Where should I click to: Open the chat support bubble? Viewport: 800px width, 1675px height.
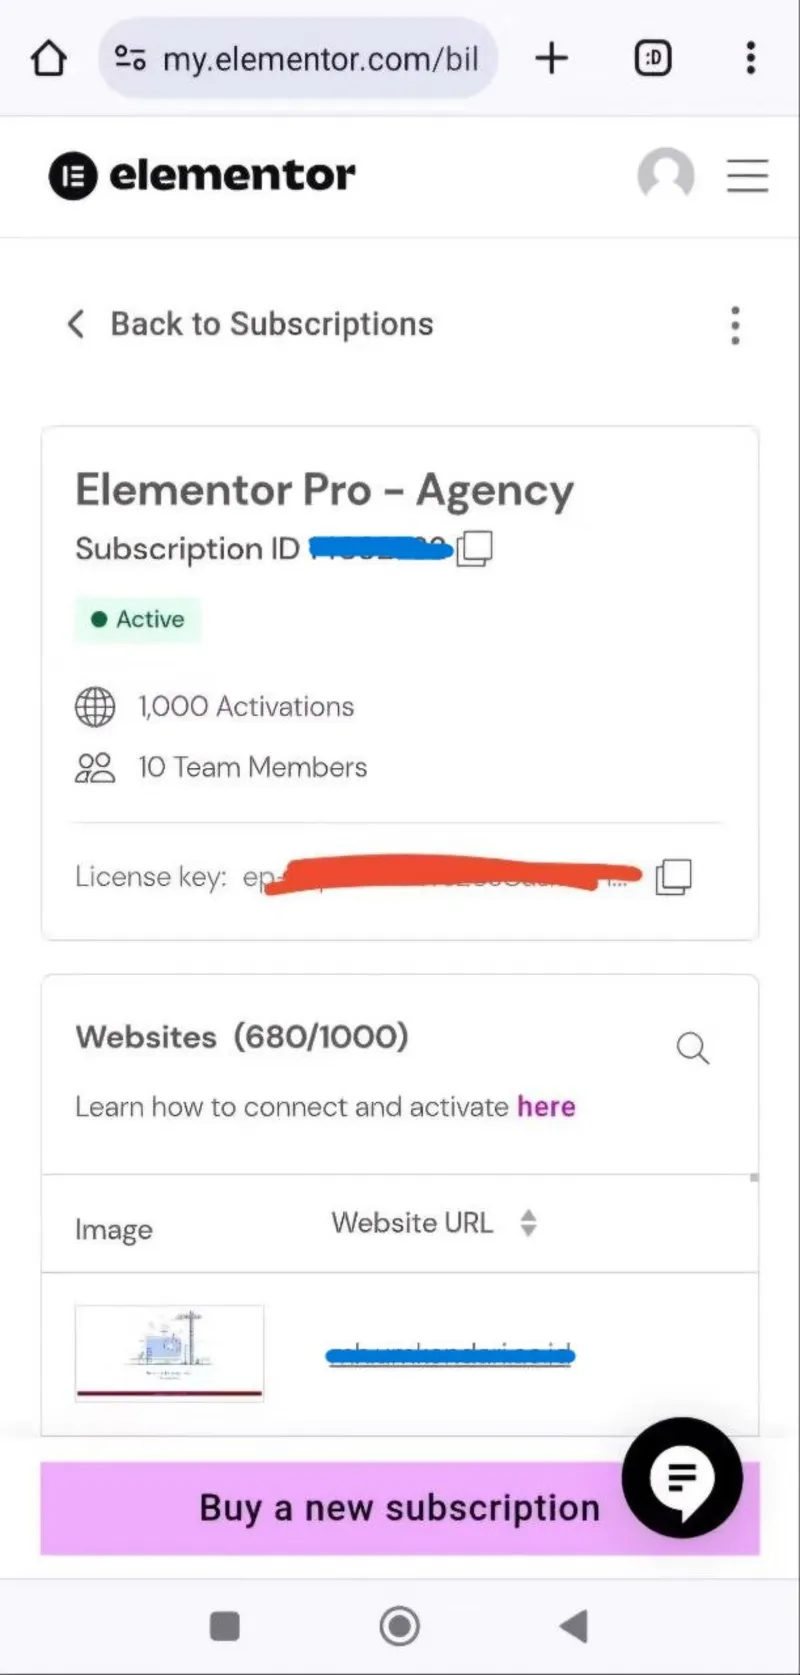click(x=682, y=1477)
